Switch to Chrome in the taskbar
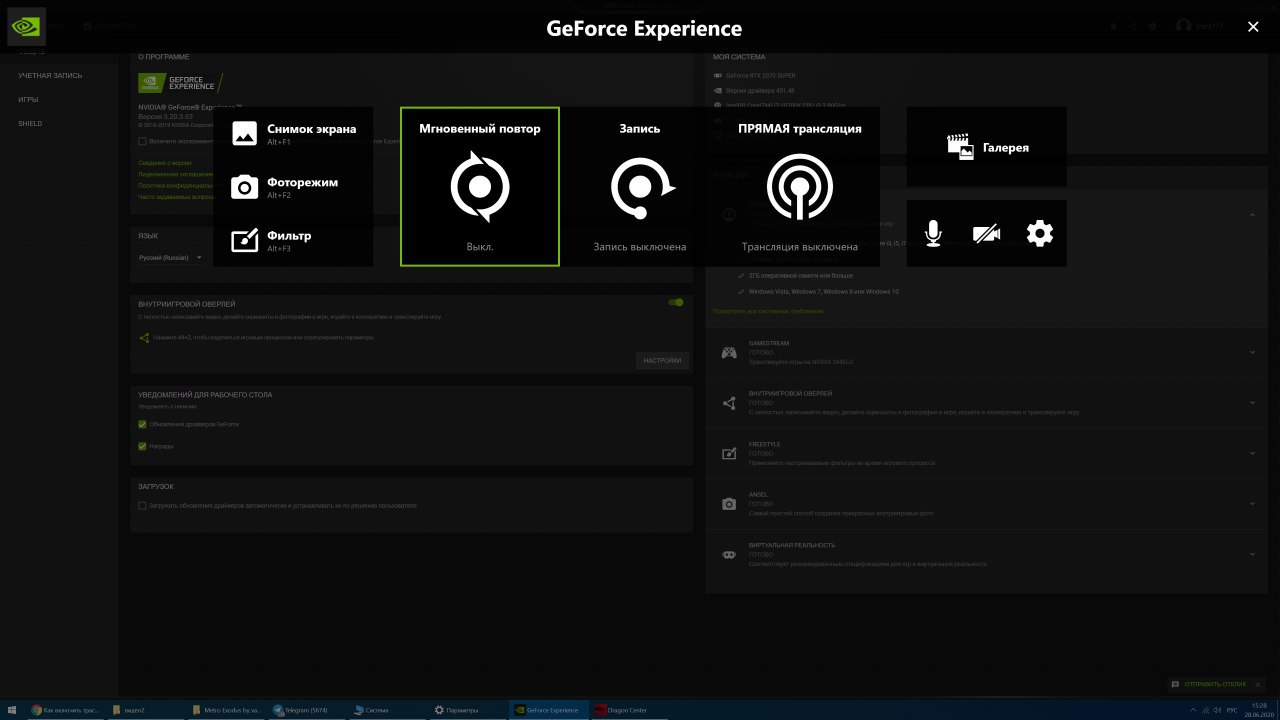This screenshot has height=720, width=1280. point(65,710)
